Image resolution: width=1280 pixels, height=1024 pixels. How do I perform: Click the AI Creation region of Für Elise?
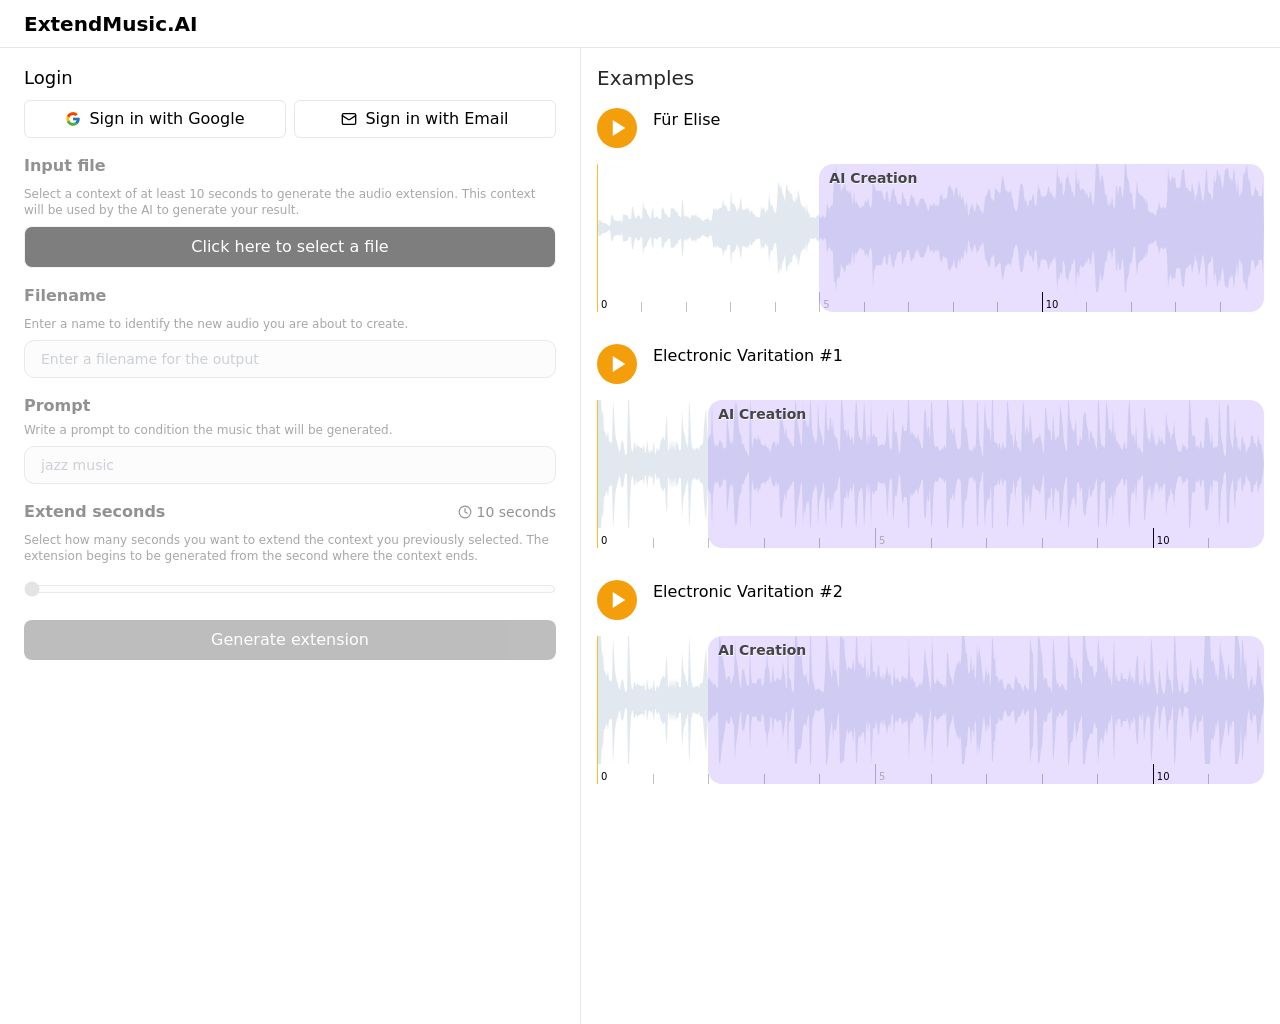coord(1041,238)
